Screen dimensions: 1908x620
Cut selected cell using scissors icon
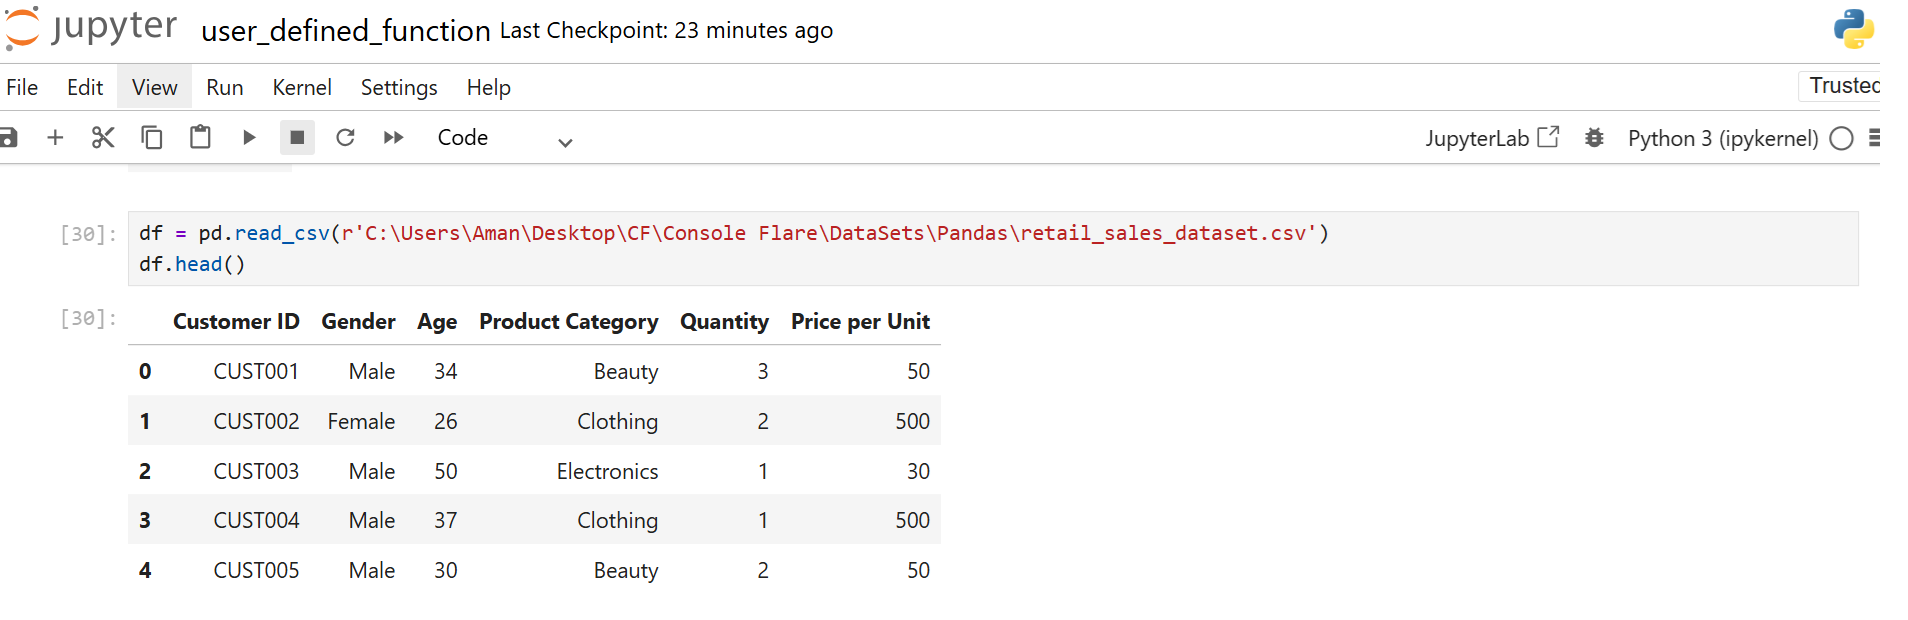pos(103,138)
